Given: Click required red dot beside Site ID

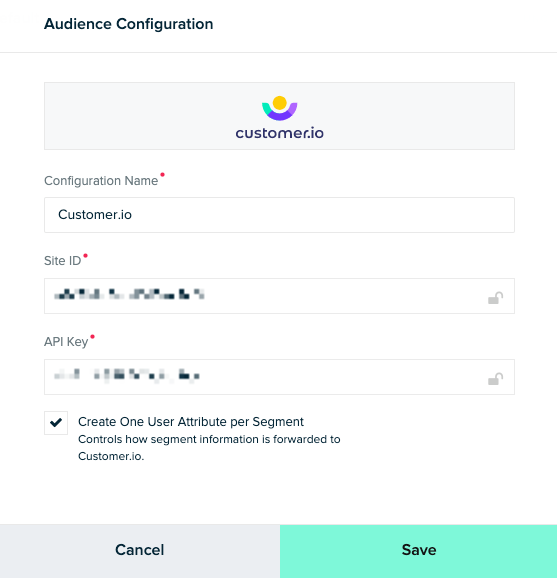Looking at the screenshot, I should click(x=86, y=256).
